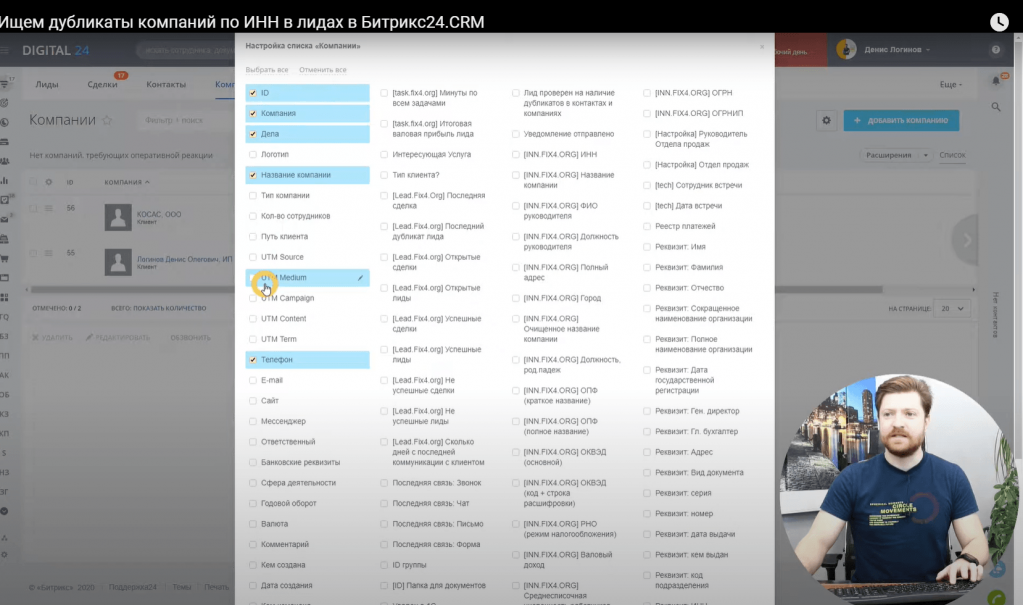Expand the Денис Логинов user menu
Image resolution: width=1023 pixels, height=605 pixels.
tap(896, 50)
